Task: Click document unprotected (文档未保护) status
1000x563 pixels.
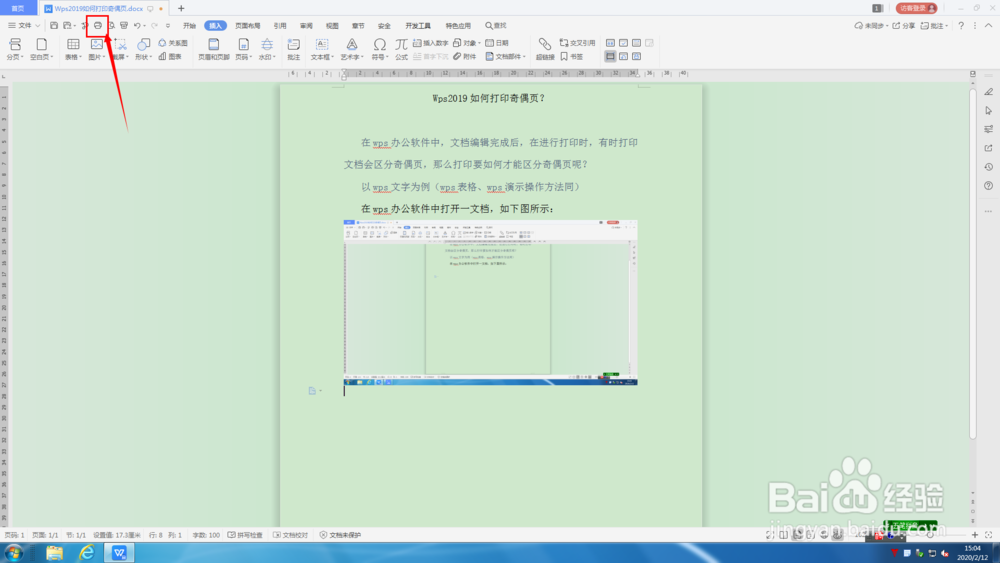Action: pos(340,535)
